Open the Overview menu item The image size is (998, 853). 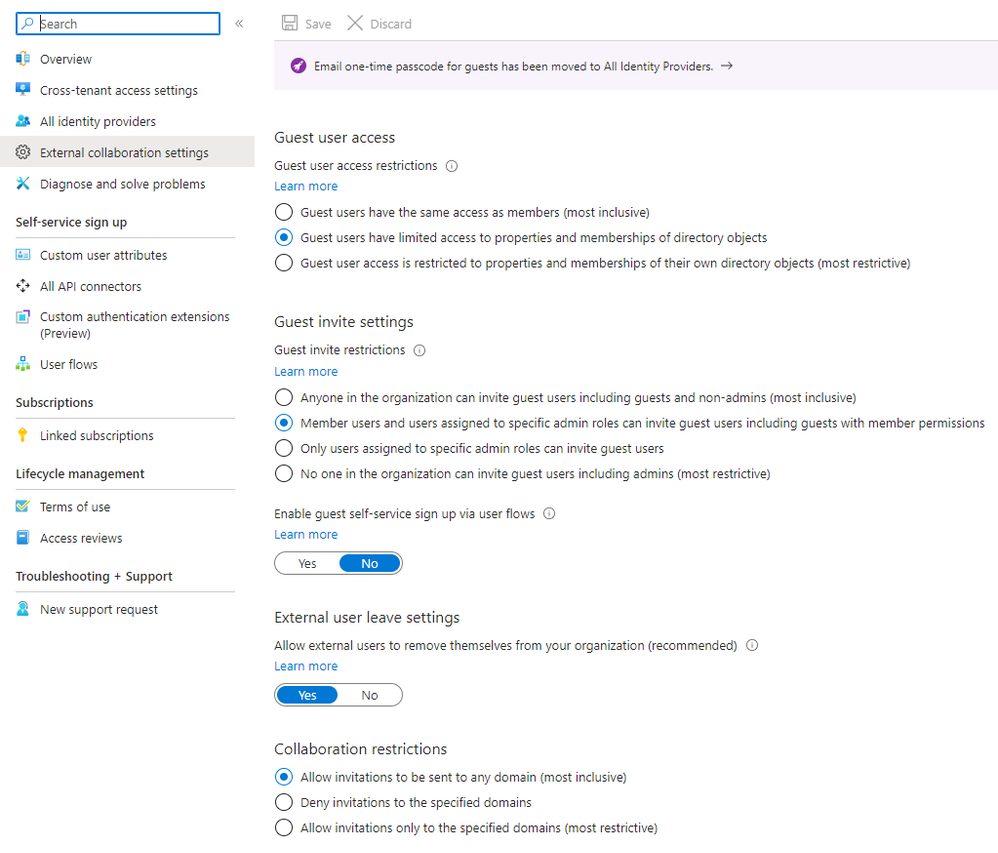[66, 59]
